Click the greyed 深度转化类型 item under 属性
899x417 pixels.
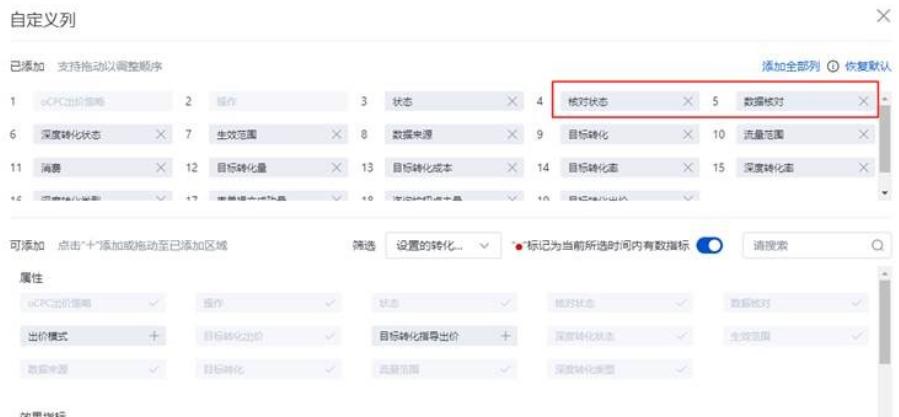[620, 369]
